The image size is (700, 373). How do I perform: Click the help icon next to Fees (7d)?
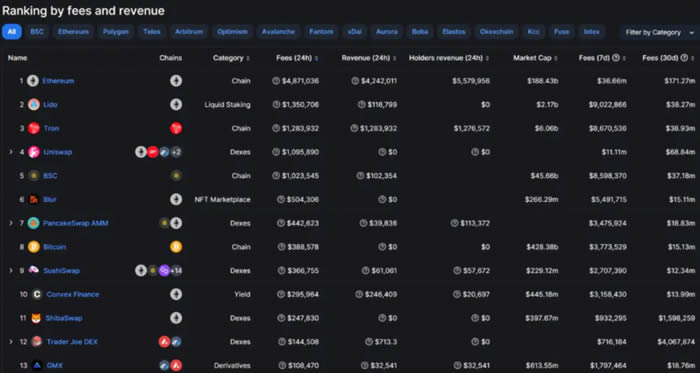(x=616, y=58)
